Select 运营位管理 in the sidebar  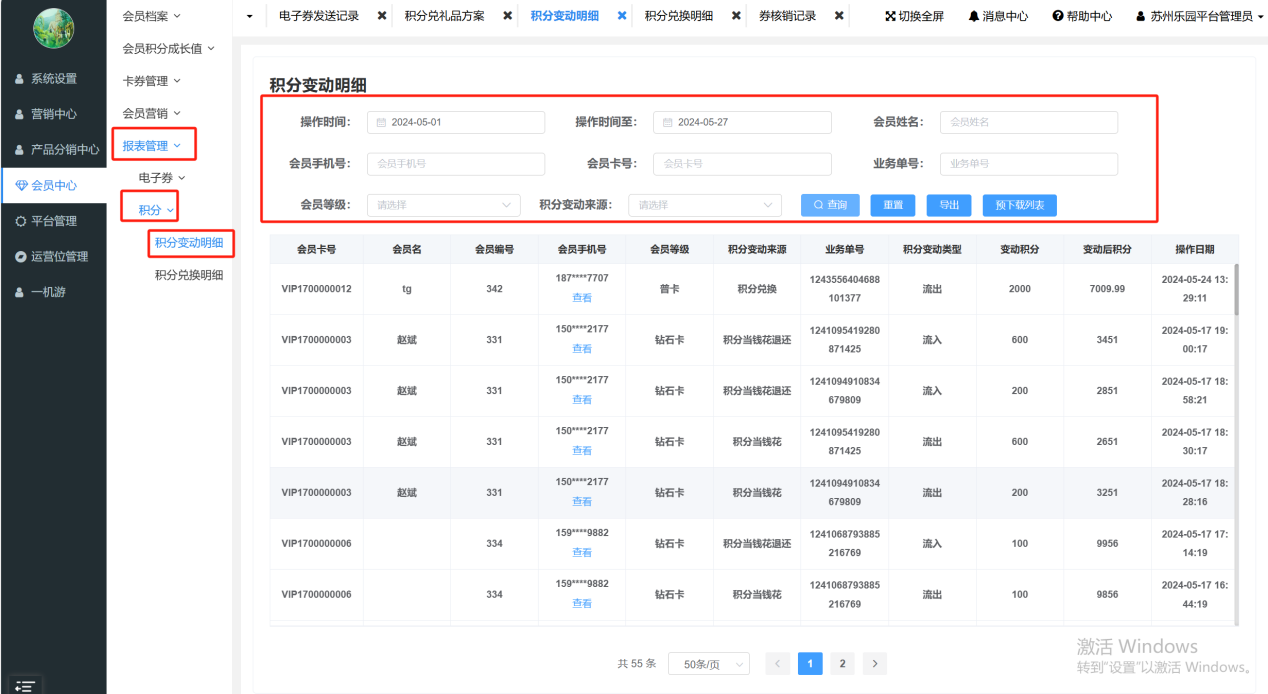[x=59, y=257]
